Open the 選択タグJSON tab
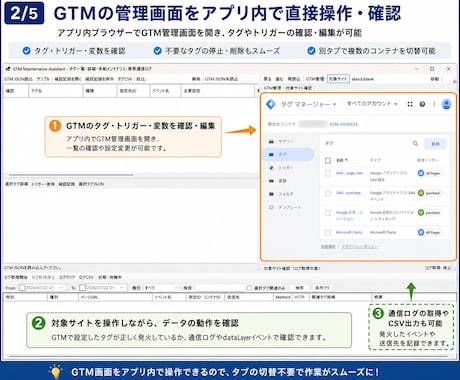 pyautogui.click(x=91, y=184)
